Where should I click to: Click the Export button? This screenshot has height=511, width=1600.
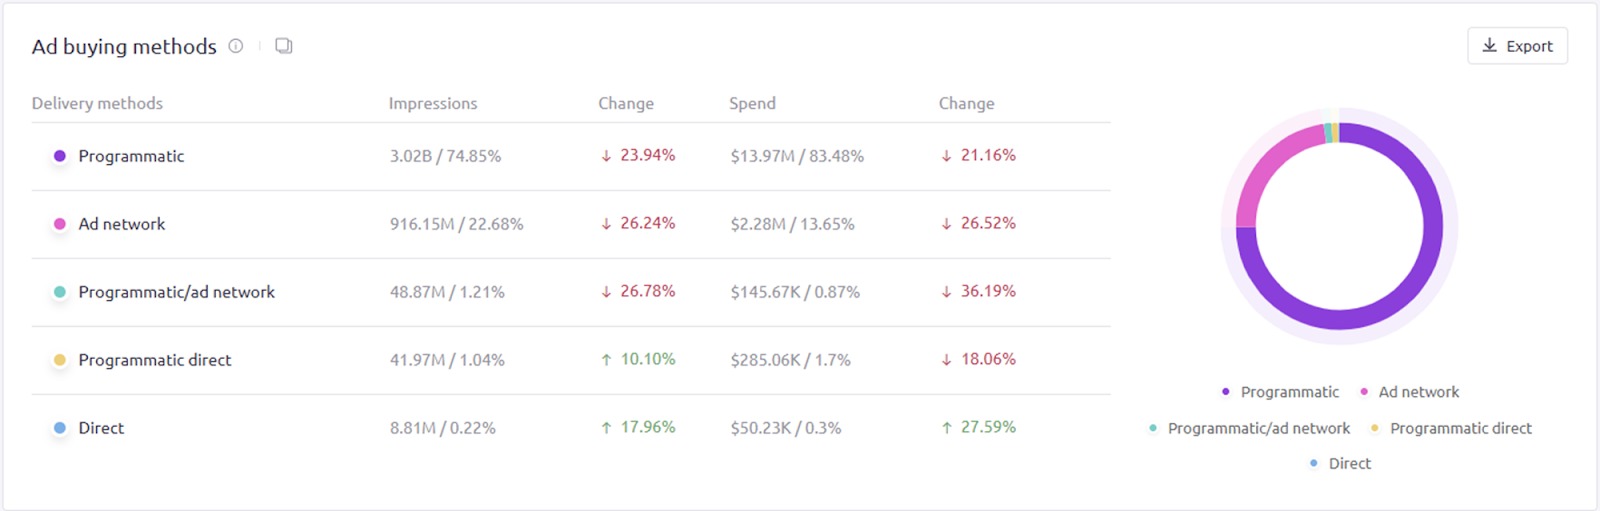coord(1517,46)
